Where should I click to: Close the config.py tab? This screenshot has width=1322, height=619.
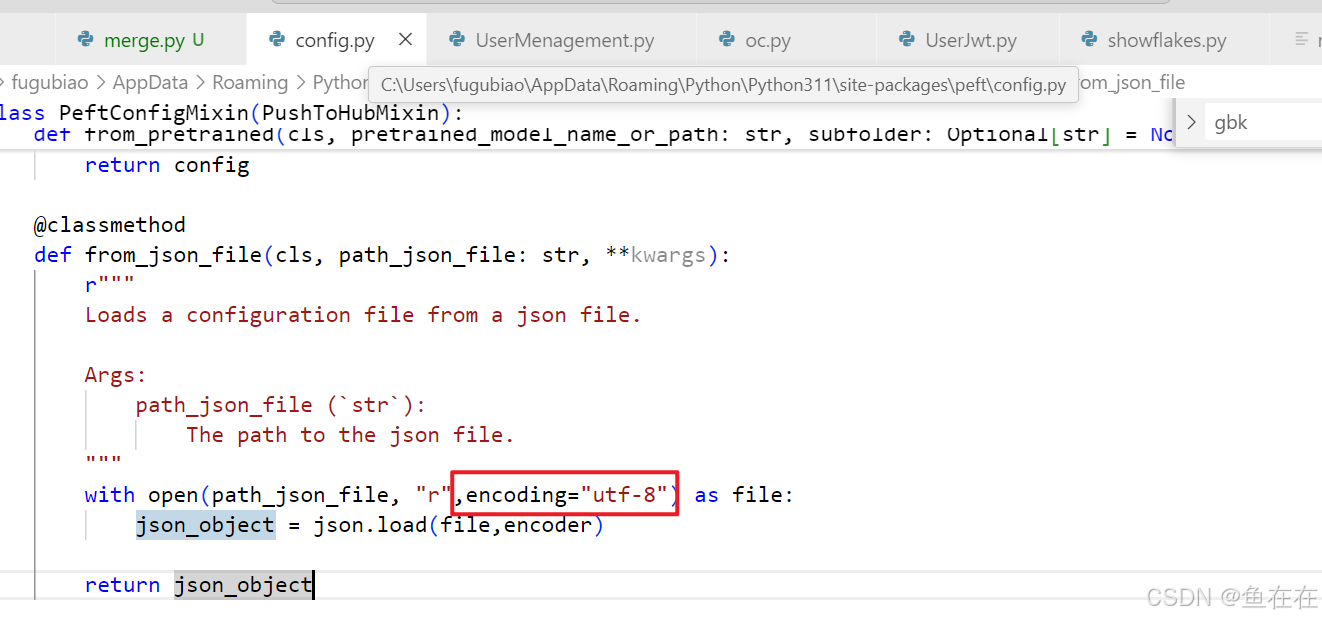pos(405,40)
